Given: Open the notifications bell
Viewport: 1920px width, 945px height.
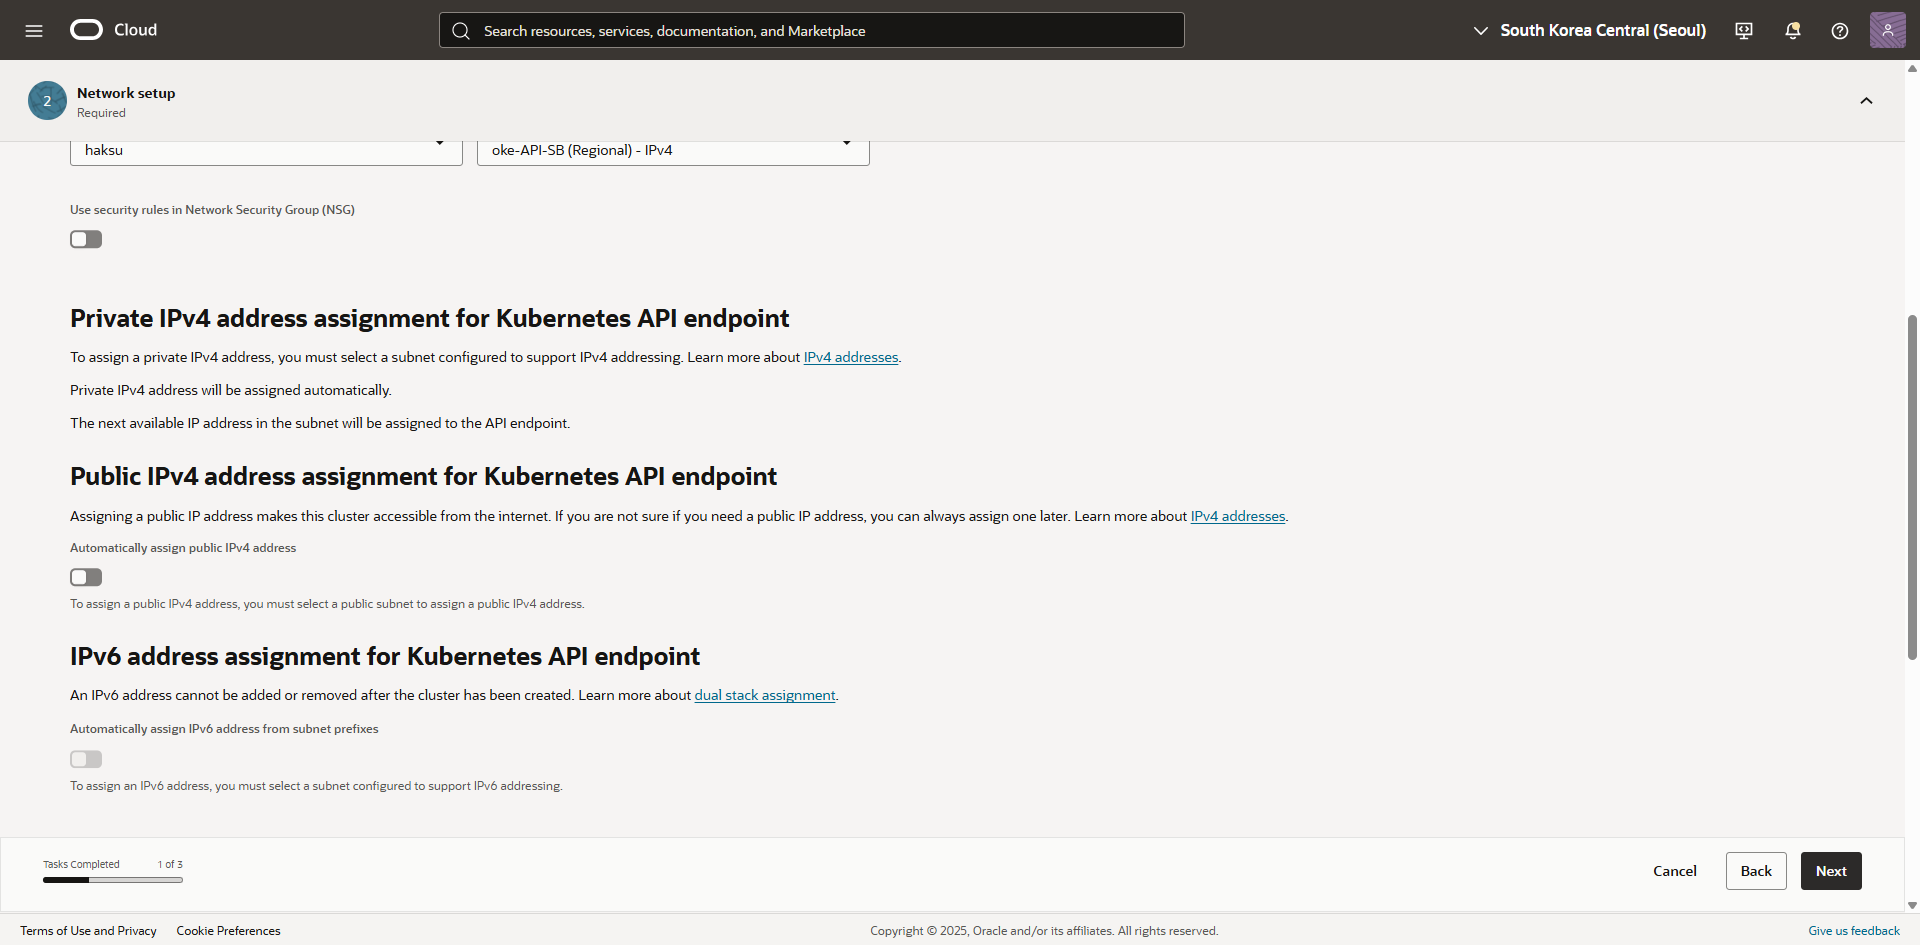Looking at the screenshot, I should pos(1792,31).
